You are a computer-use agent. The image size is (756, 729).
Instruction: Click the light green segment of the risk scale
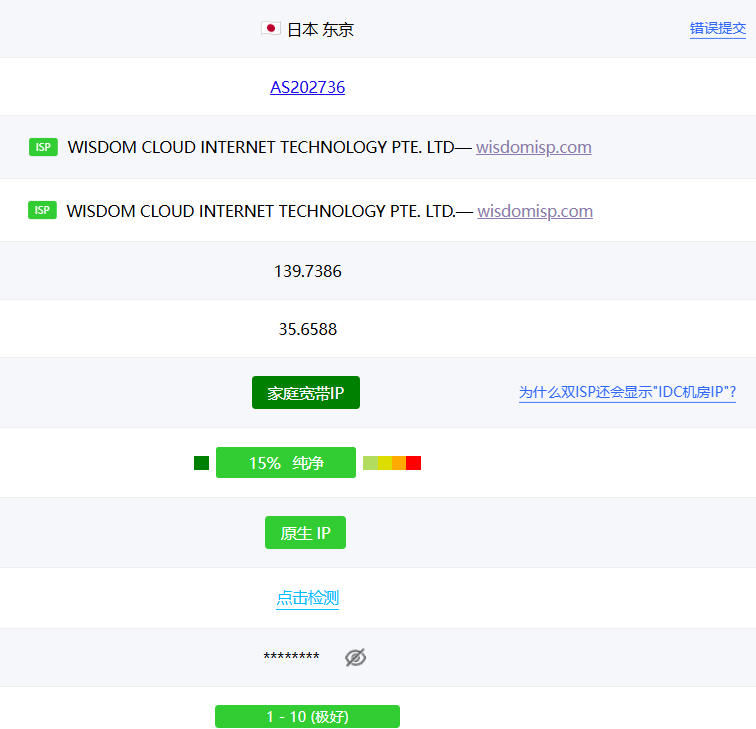tap(370, 463)
